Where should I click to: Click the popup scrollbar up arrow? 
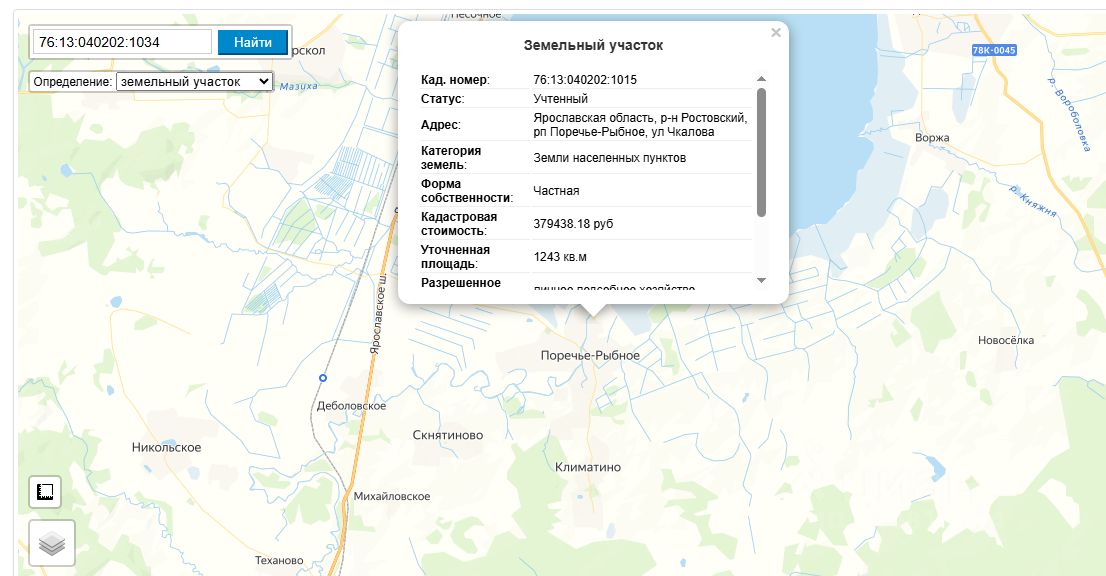(761, 79)
